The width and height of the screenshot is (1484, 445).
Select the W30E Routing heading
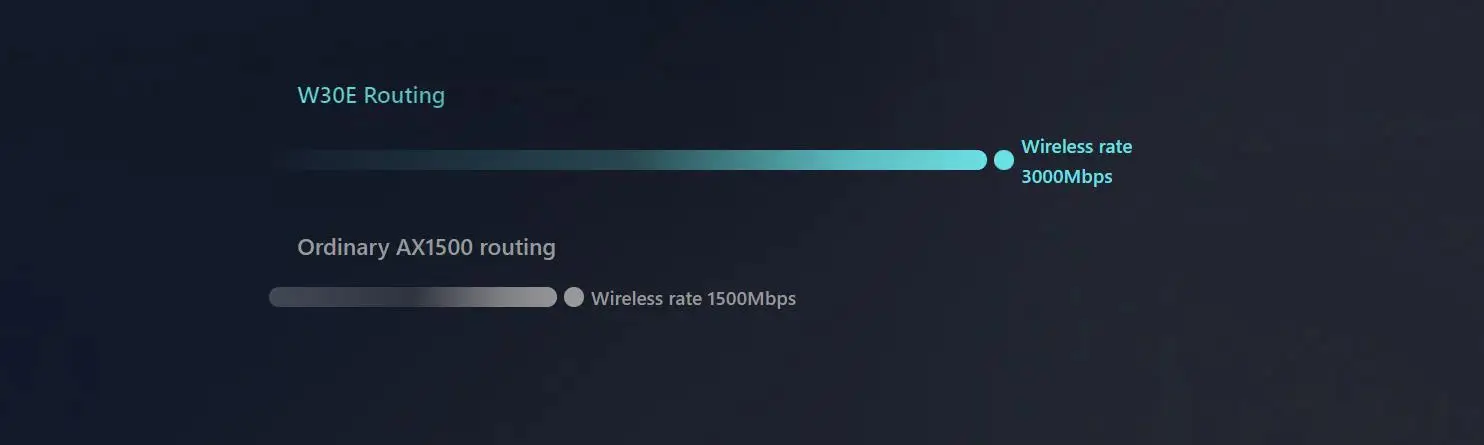click(x=371, y=96)
